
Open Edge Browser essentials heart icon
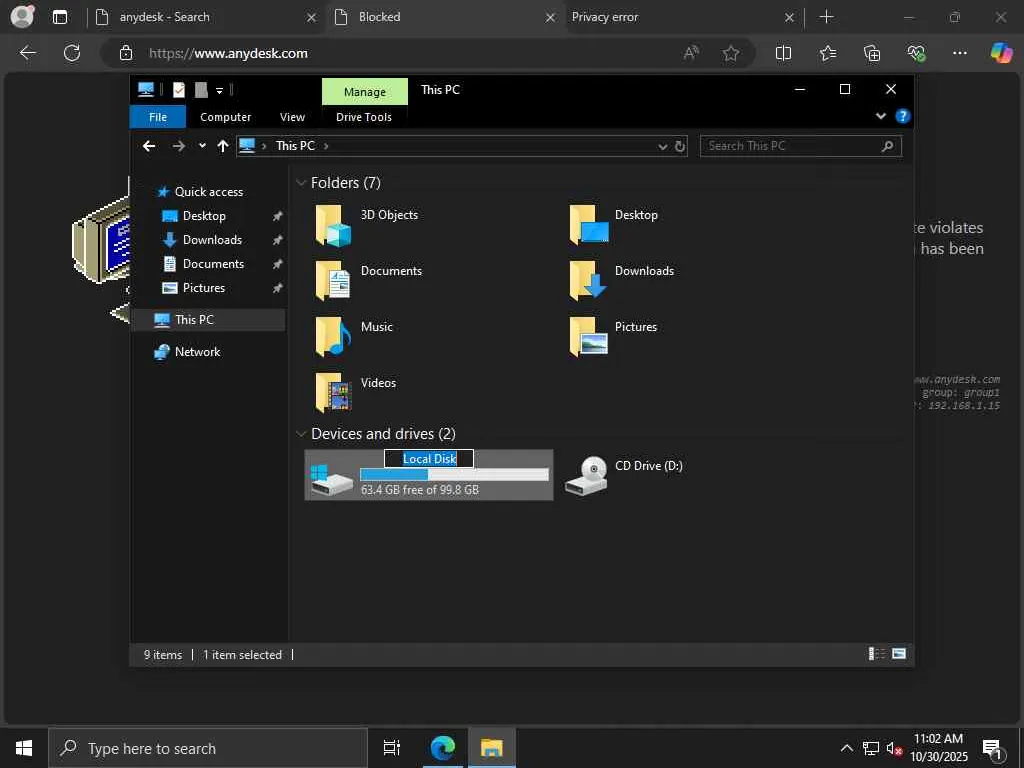pos(916,54)
